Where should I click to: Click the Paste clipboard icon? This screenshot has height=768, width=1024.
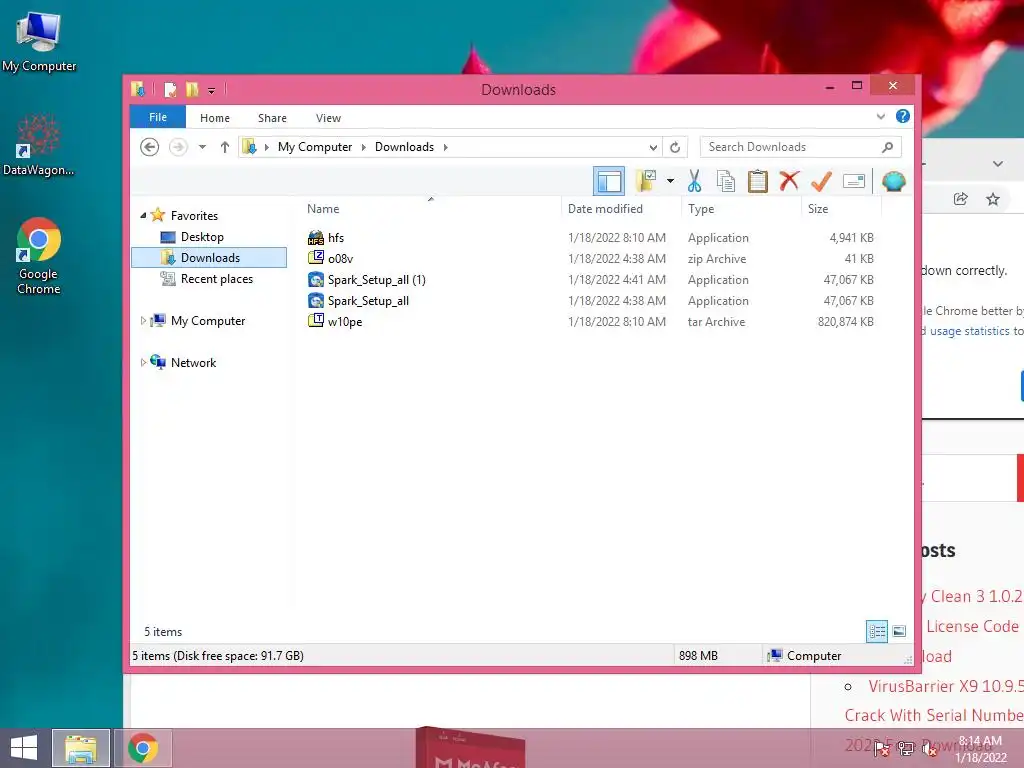click(758, 181)
